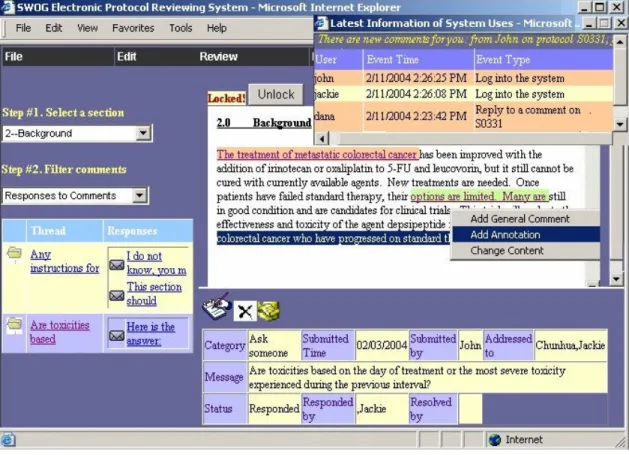Click envelope icon beside 'I do not know'
Screen dimensions: 629x455
(117, 265)
